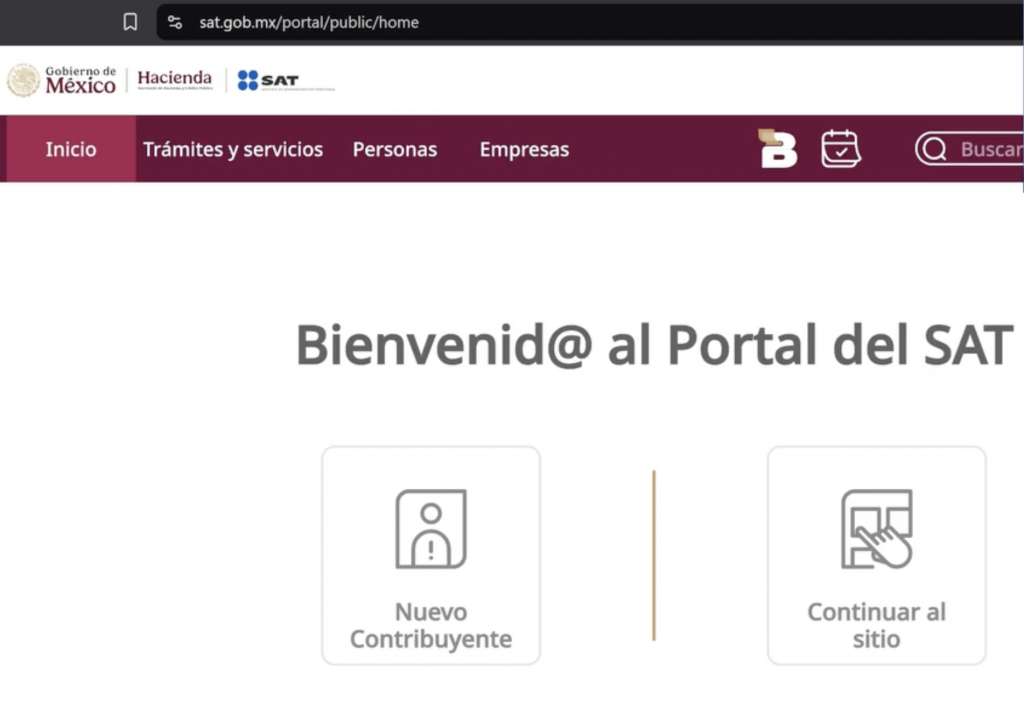The width and height of the screenshot is (1024, 712).
Task: Select the sat.gob.mx URL text in address bar
Action: [x=308, y=22]
